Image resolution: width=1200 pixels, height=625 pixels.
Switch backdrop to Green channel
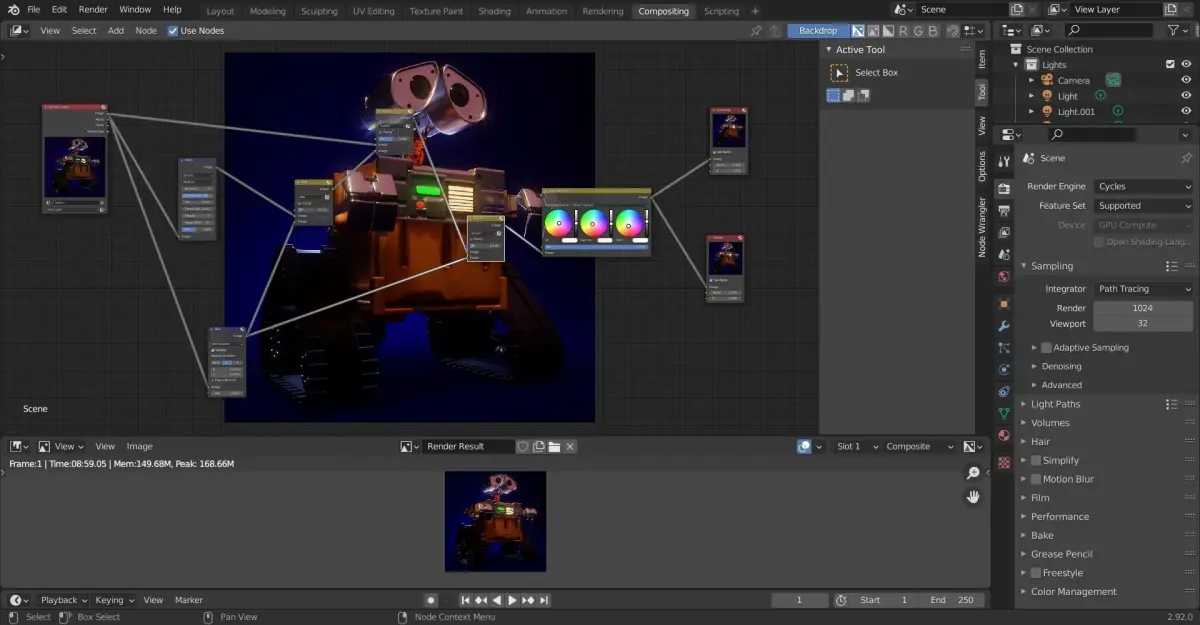(918, 30)
